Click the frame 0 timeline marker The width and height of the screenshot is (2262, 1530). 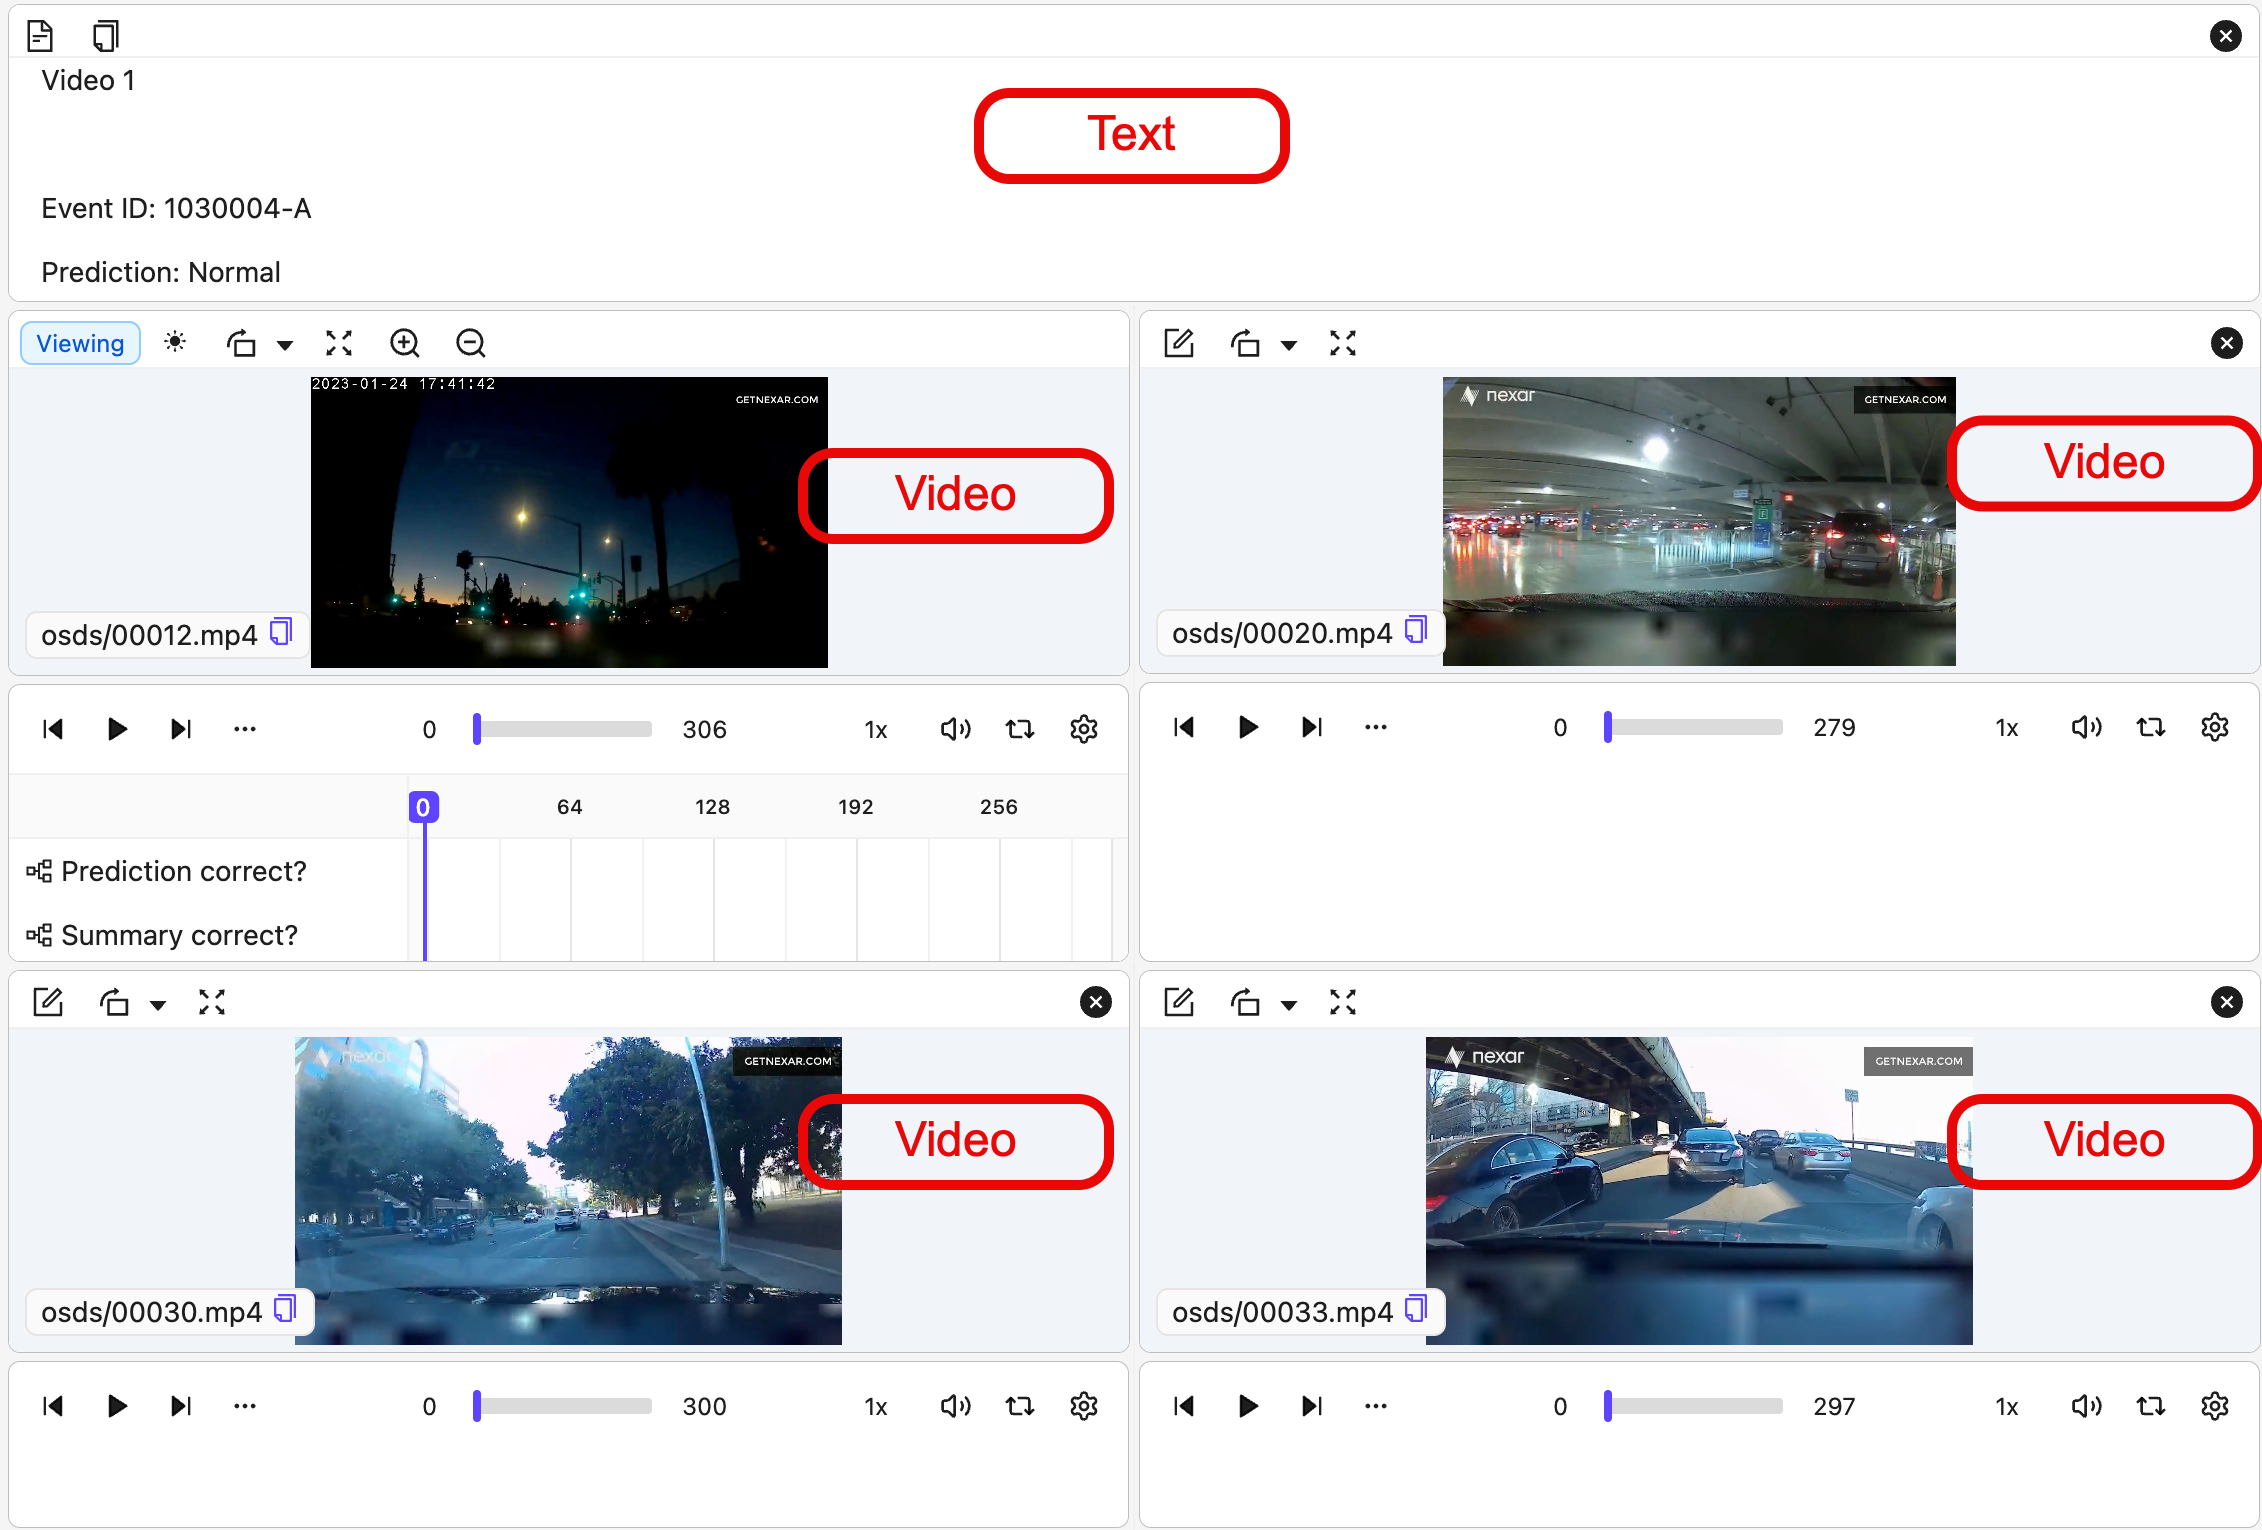424,807
